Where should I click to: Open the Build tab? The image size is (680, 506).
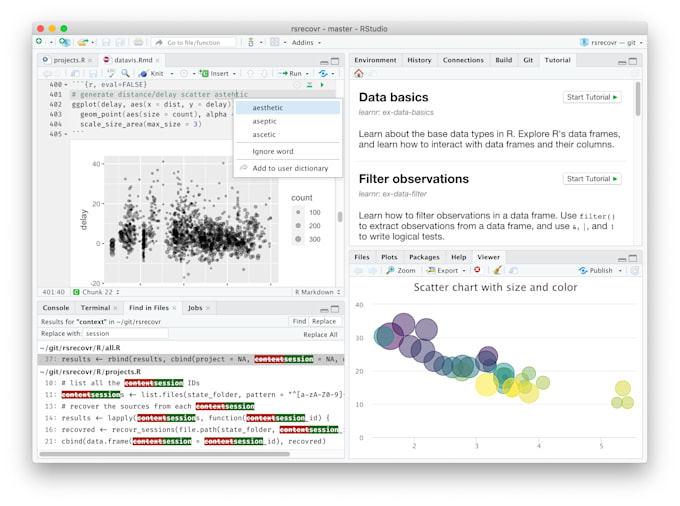pyautogui.click(x=503, y=60)
